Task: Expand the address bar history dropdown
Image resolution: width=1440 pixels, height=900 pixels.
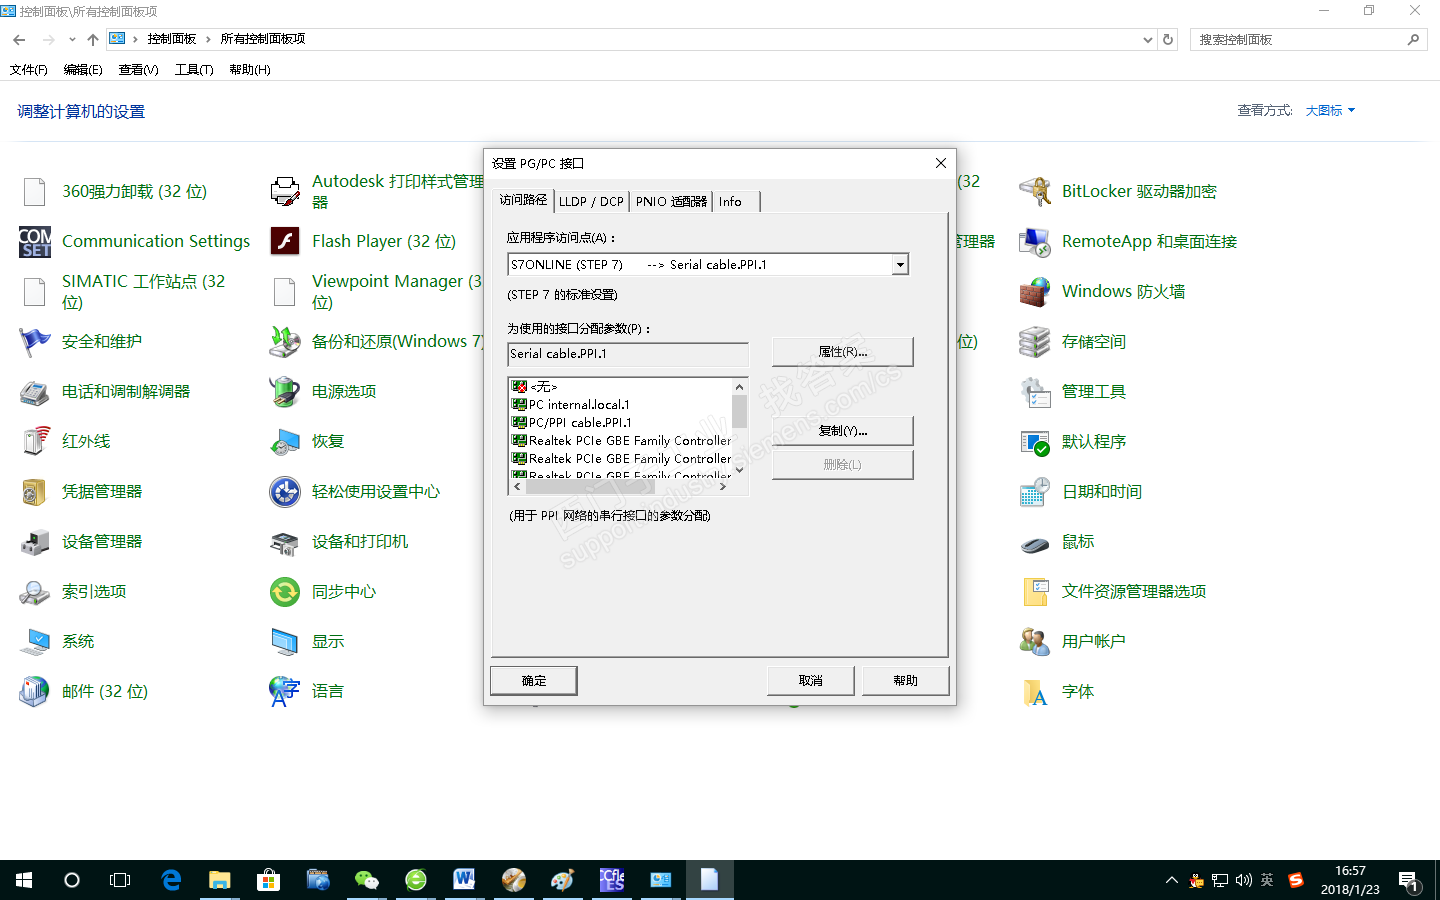Action: pyautogui.click(x=1147, y=40)
